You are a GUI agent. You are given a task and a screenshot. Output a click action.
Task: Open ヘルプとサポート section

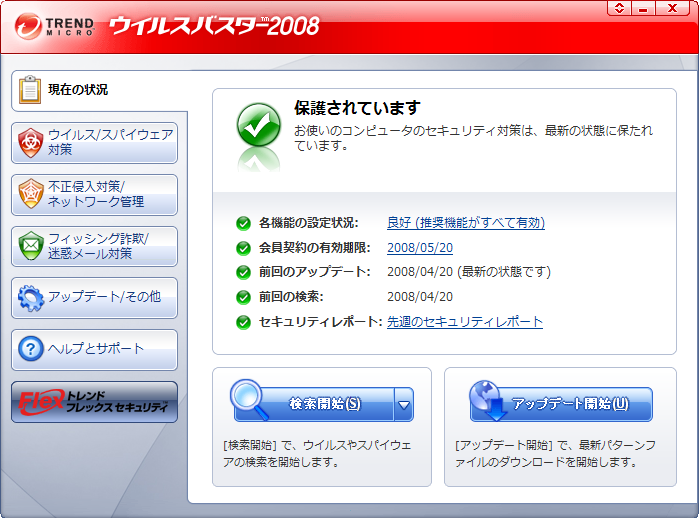94,350
